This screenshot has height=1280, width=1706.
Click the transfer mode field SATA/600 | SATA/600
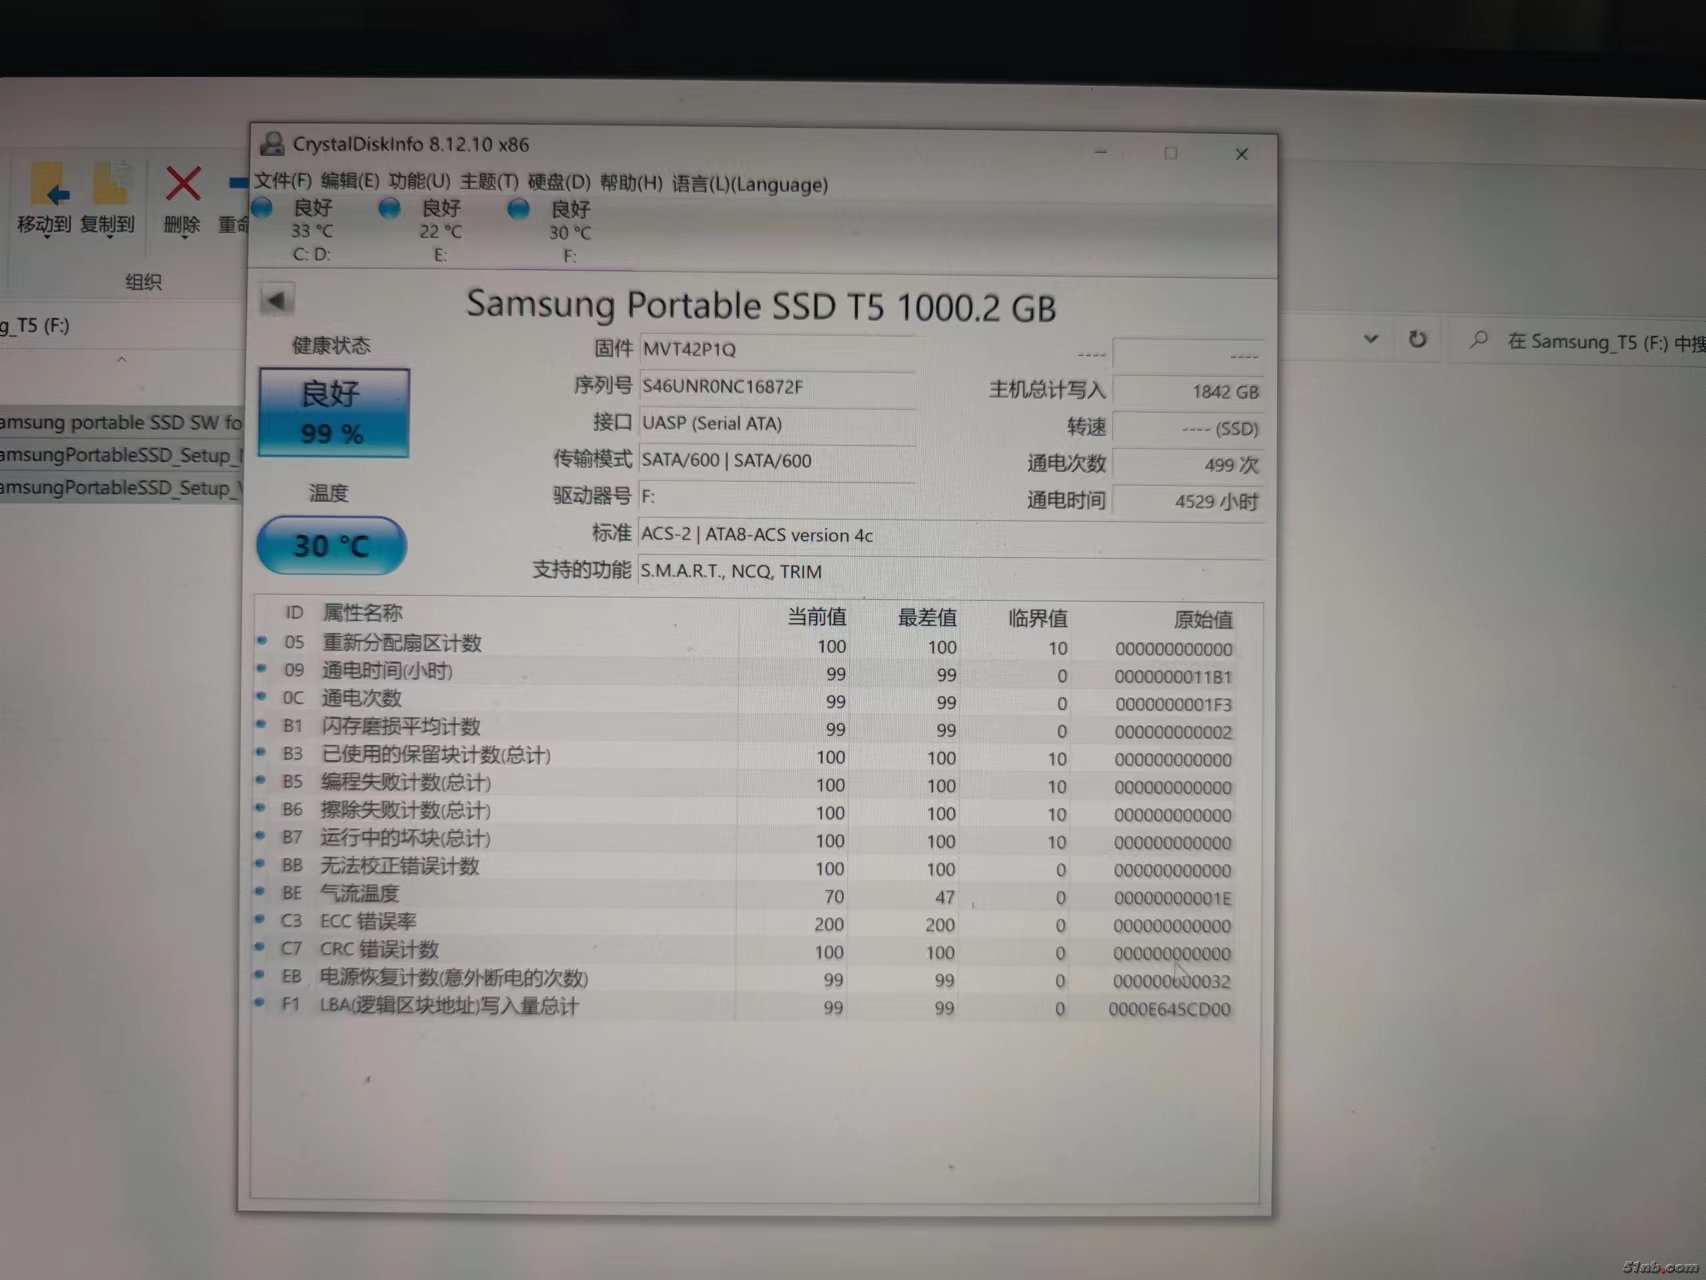tap(777, 460)
